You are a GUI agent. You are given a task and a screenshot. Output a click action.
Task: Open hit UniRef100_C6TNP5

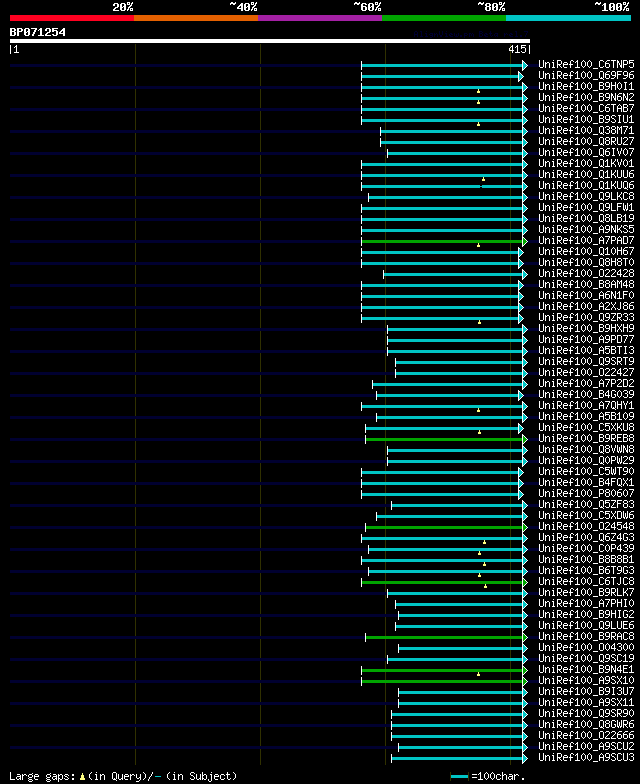coord(586,64)
